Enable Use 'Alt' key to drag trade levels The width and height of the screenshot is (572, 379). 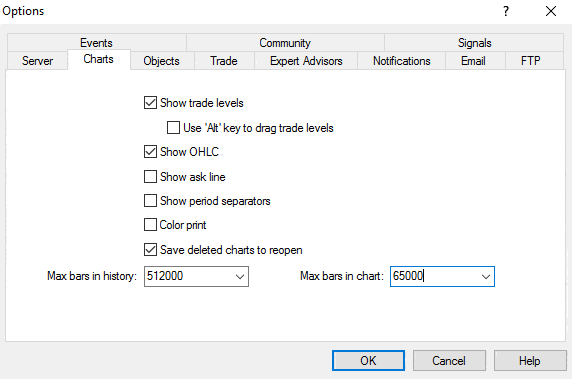[173, 128]
